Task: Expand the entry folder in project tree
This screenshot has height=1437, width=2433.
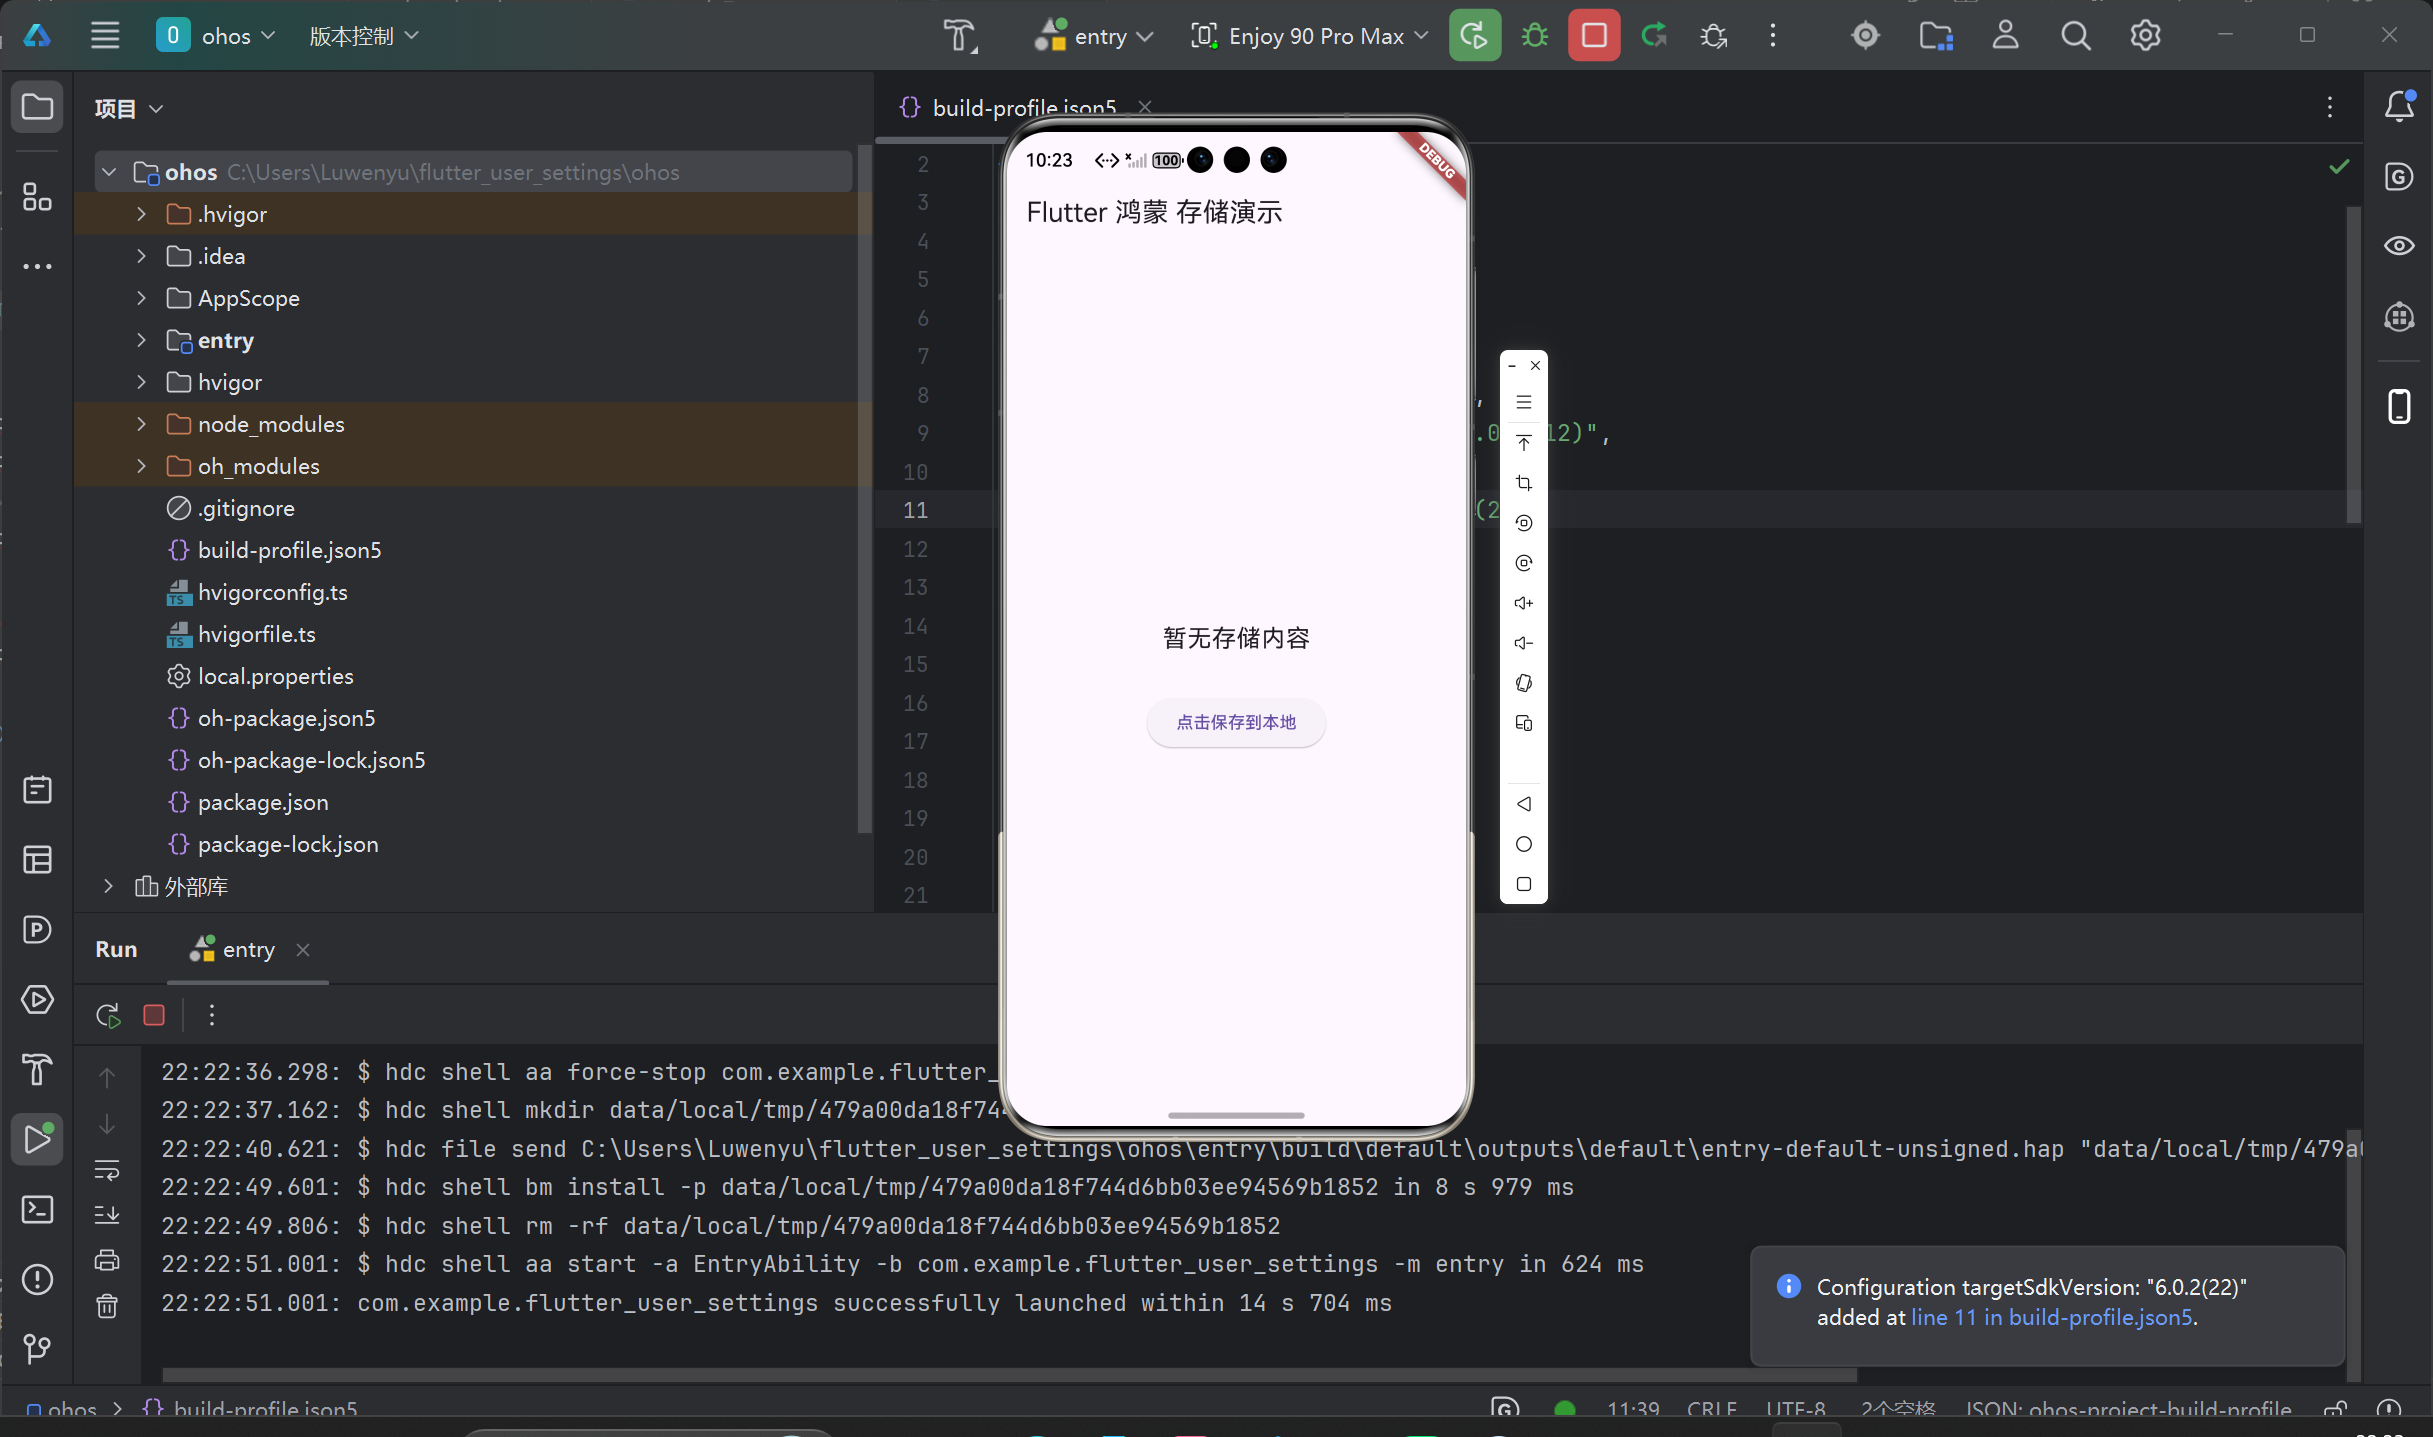Action: (141, 340)
